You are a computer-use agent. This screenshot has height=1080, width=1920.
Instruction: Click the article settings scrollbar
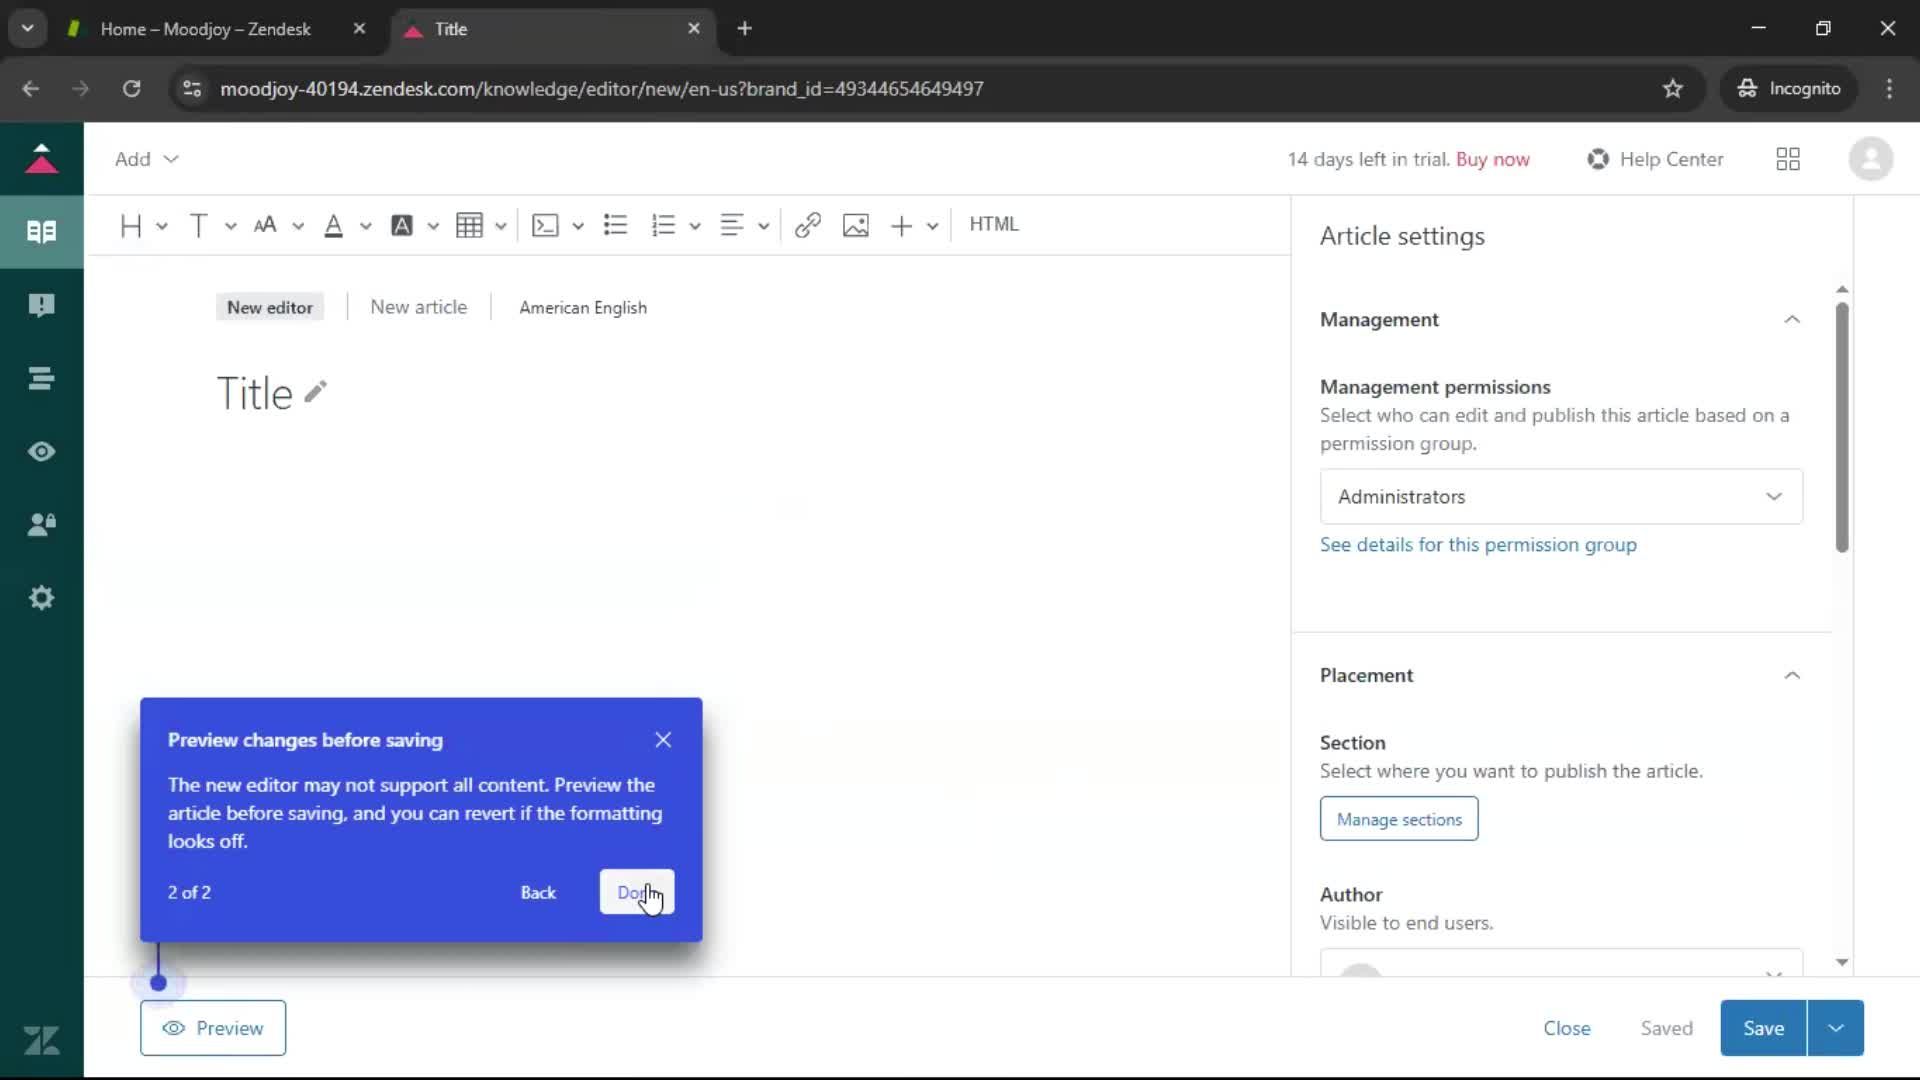(1842, 427)
